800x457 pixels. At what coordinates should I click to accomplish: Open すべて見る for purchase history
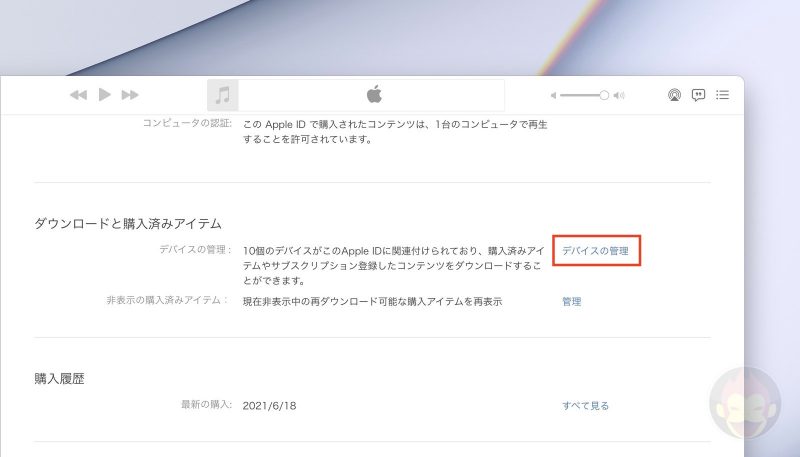pos(585,405)
